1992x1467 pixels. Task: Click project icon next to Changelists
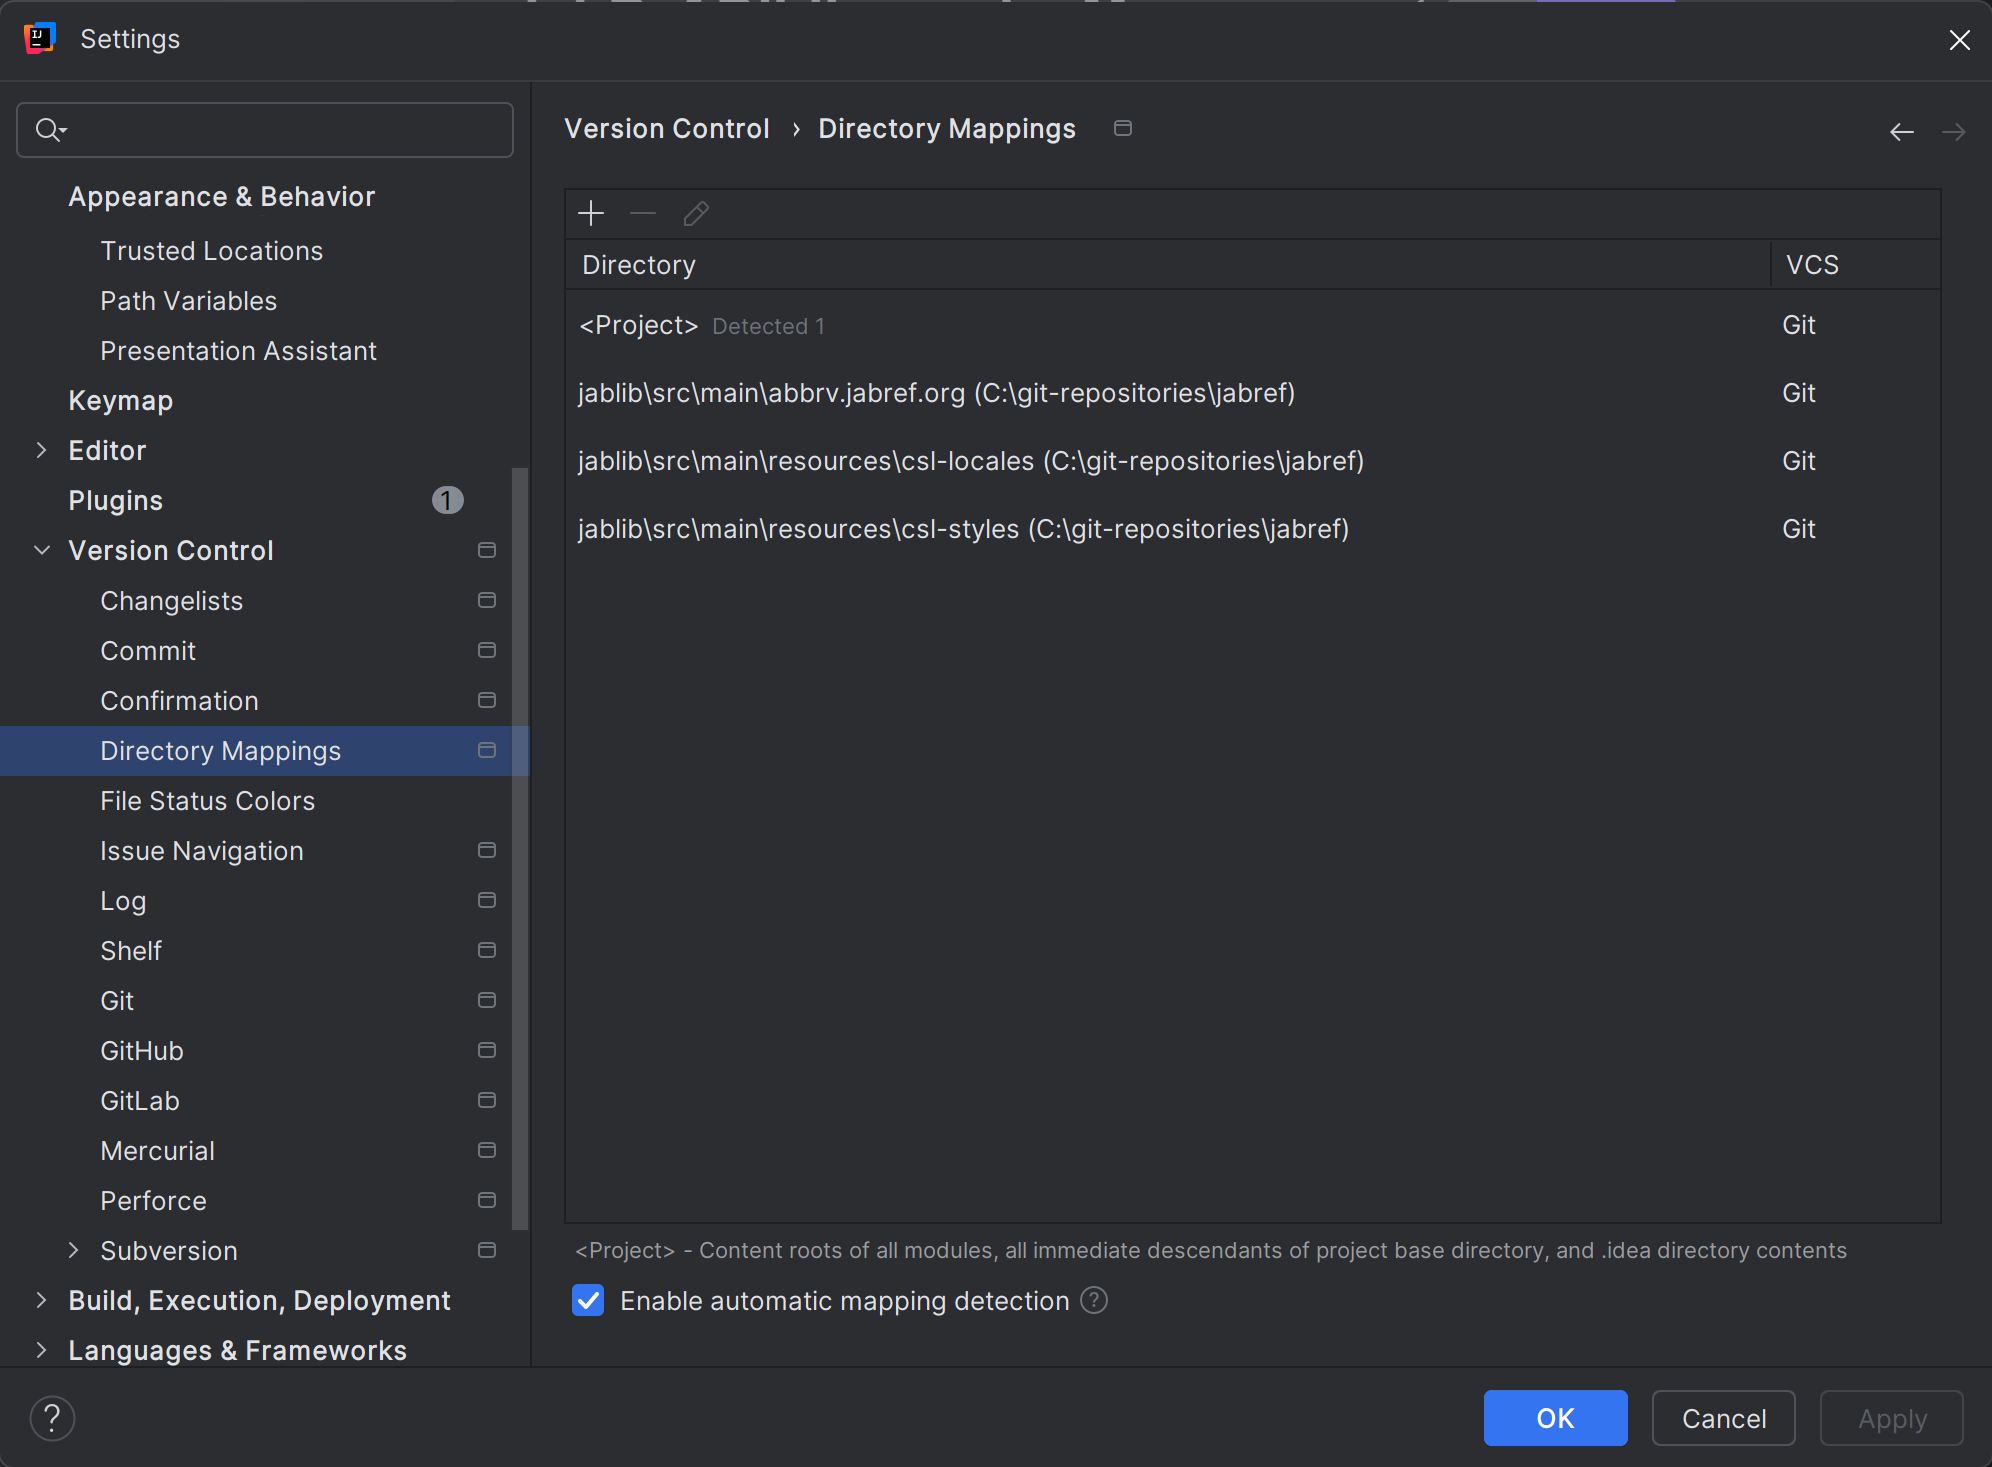487,600
